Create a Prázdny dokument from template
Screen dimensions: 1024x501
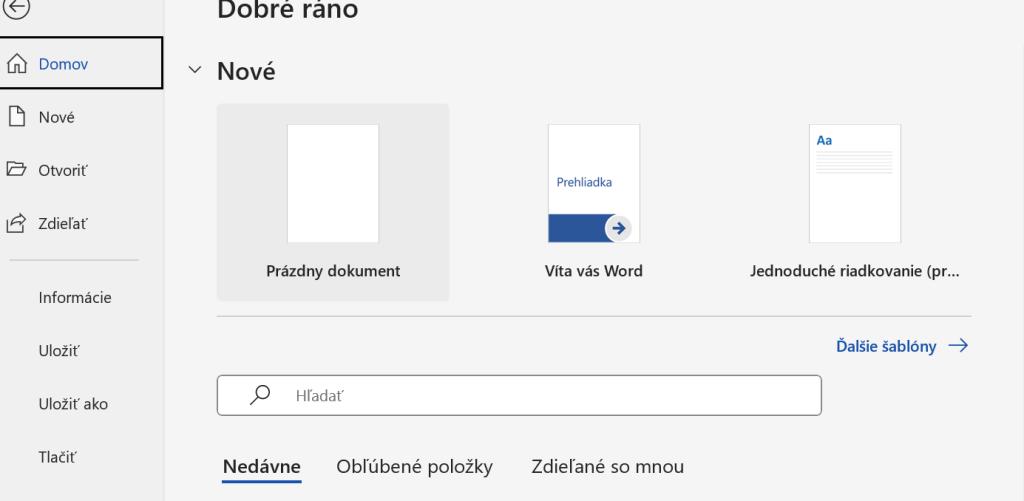[333, 201]
